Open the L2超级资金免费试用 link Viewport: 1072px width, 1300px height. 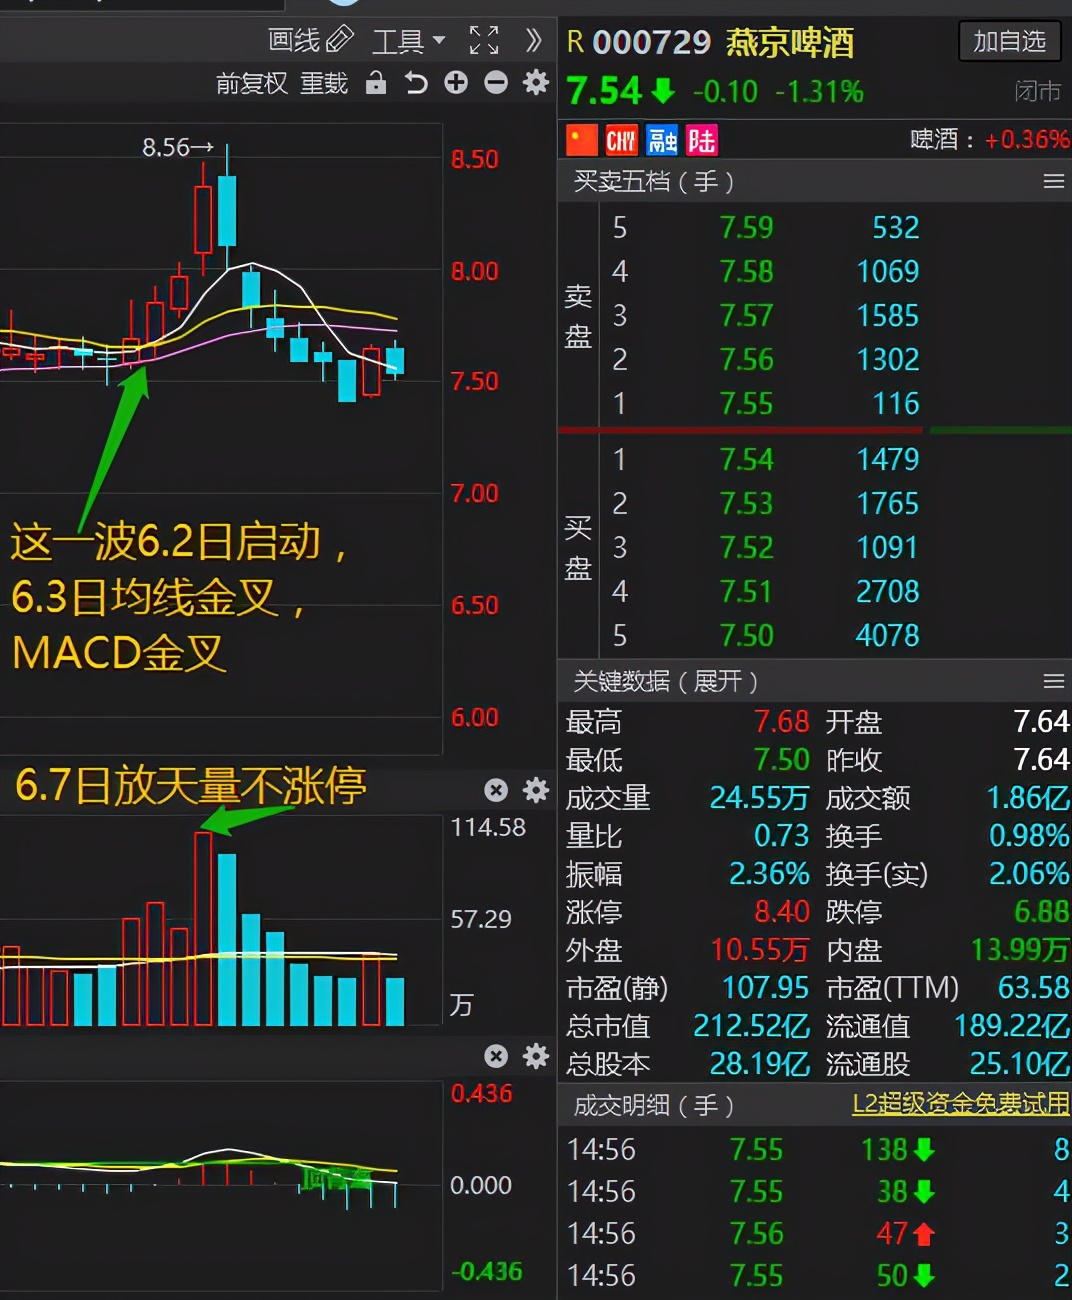[958, 1106]
